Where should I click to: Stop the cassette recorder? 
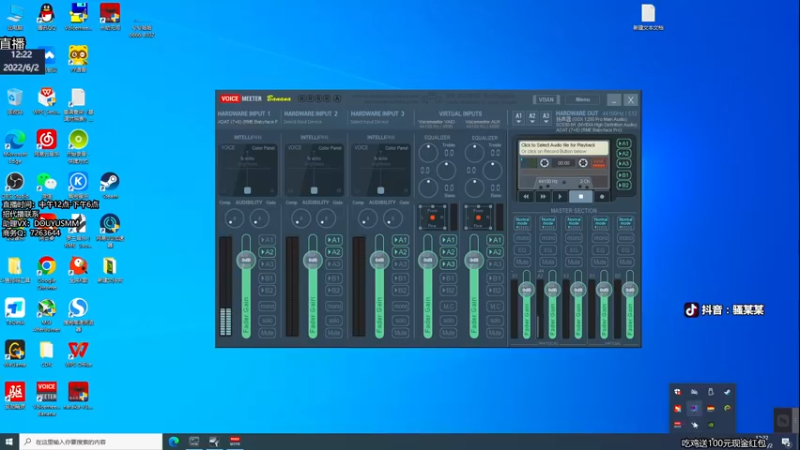[581, 196]
